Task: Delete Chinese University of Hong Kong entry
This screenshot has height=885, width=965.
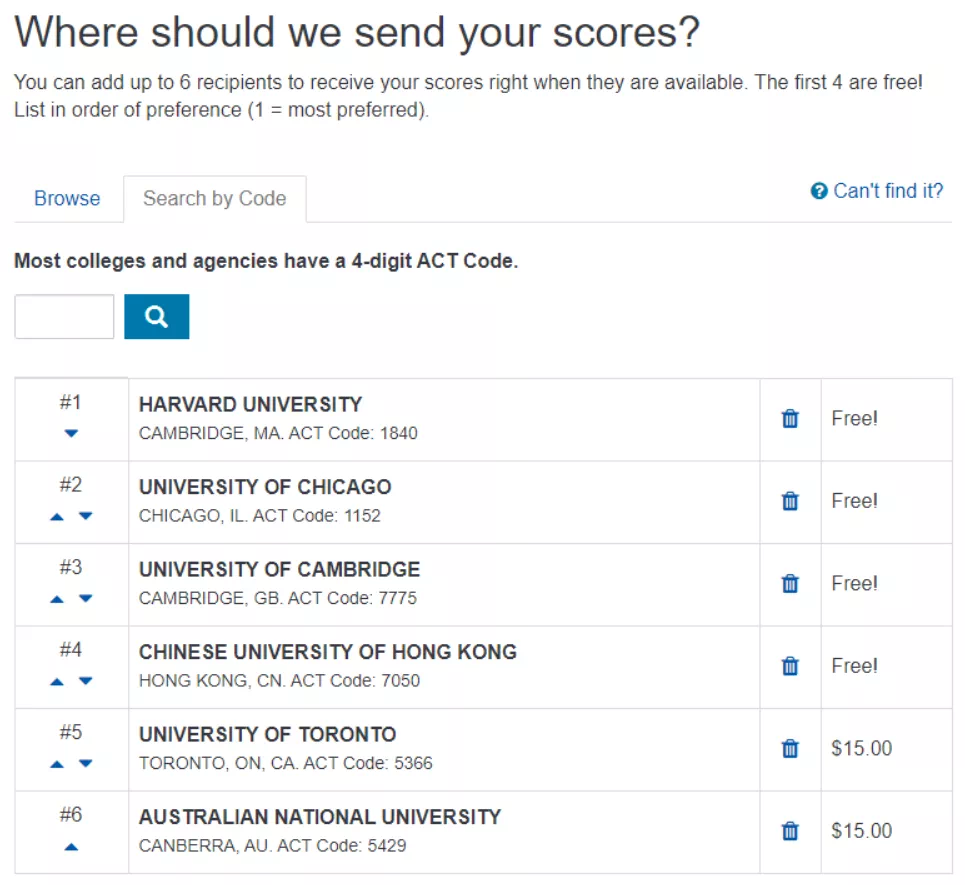Action: [790, 666]
